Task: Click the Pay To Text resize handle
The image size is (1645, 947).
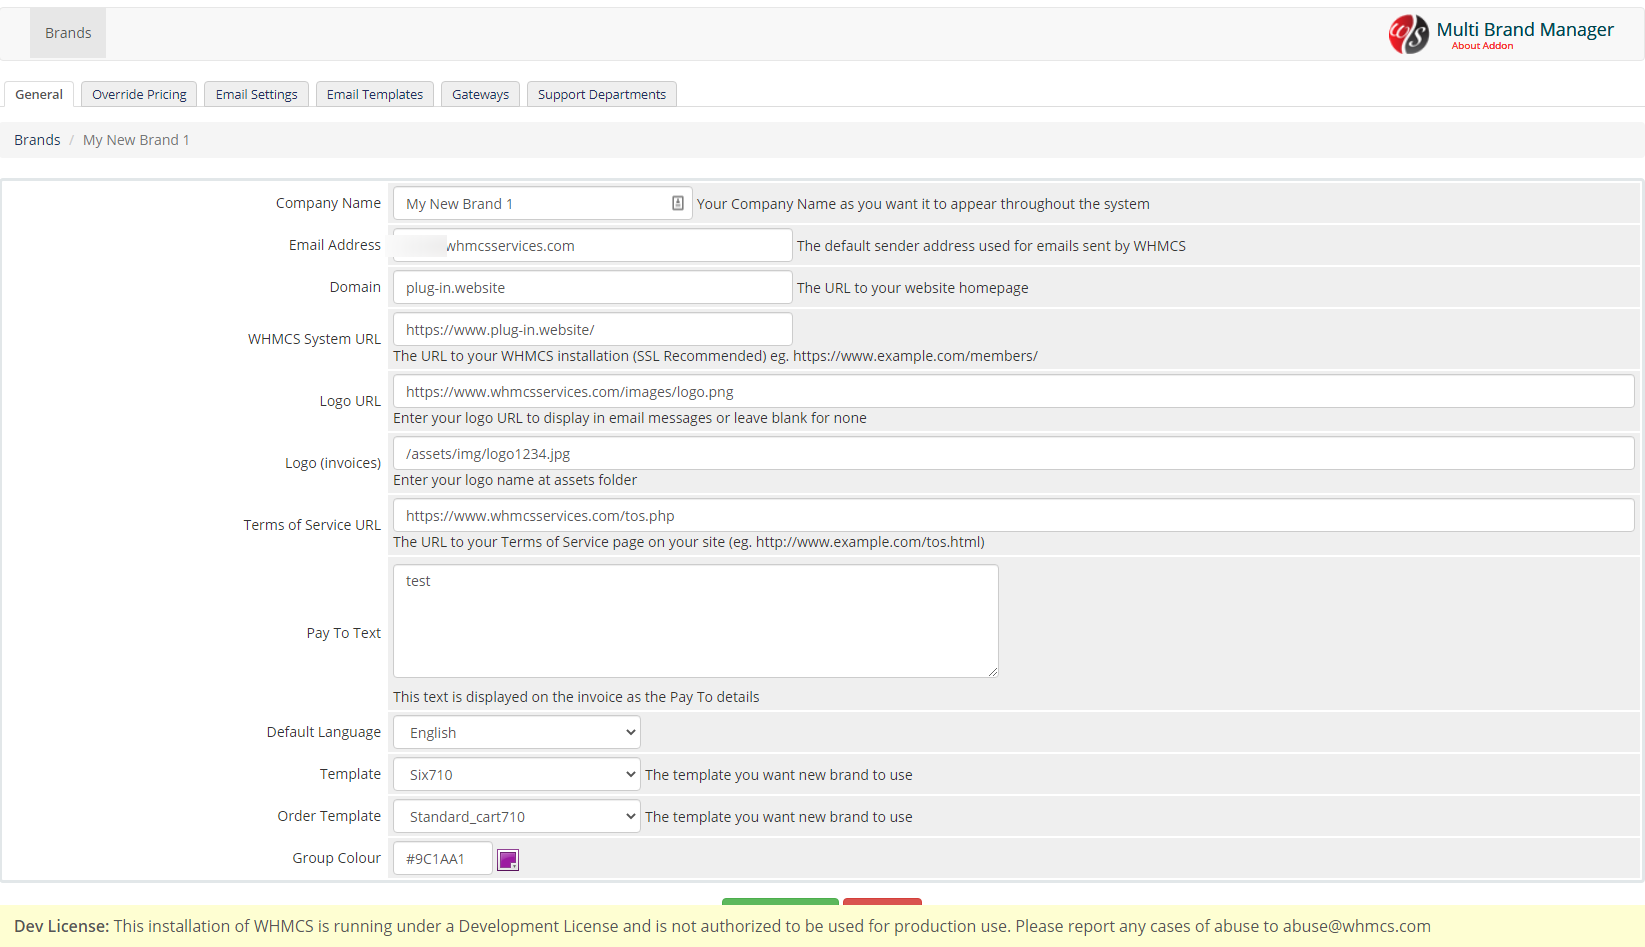Action: pyautogui.click(x=992, y=672)
